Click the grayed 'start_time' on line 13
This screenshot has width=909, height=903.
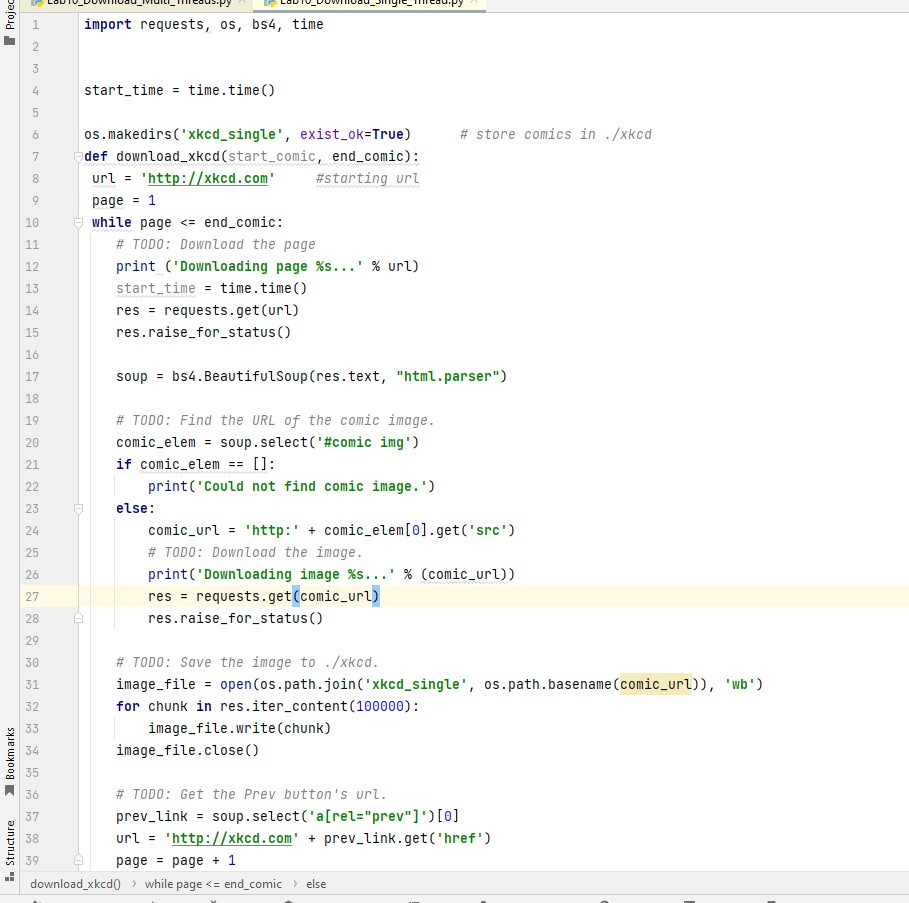click(155, 289)
